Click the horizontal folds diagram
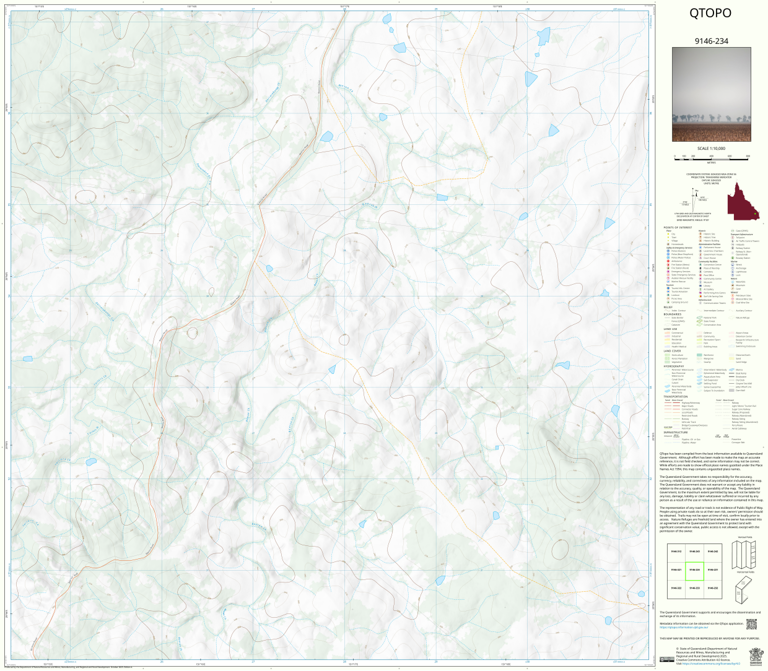 pos(744,589)
